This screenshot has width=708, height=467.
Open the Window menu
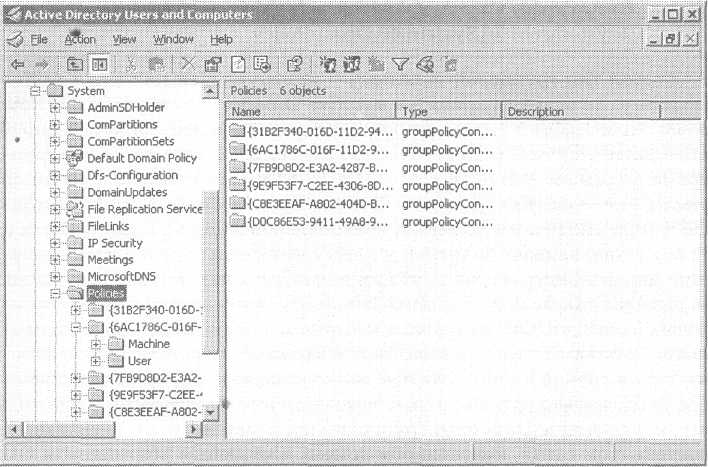pyautogui.click(x=173, y=40)
